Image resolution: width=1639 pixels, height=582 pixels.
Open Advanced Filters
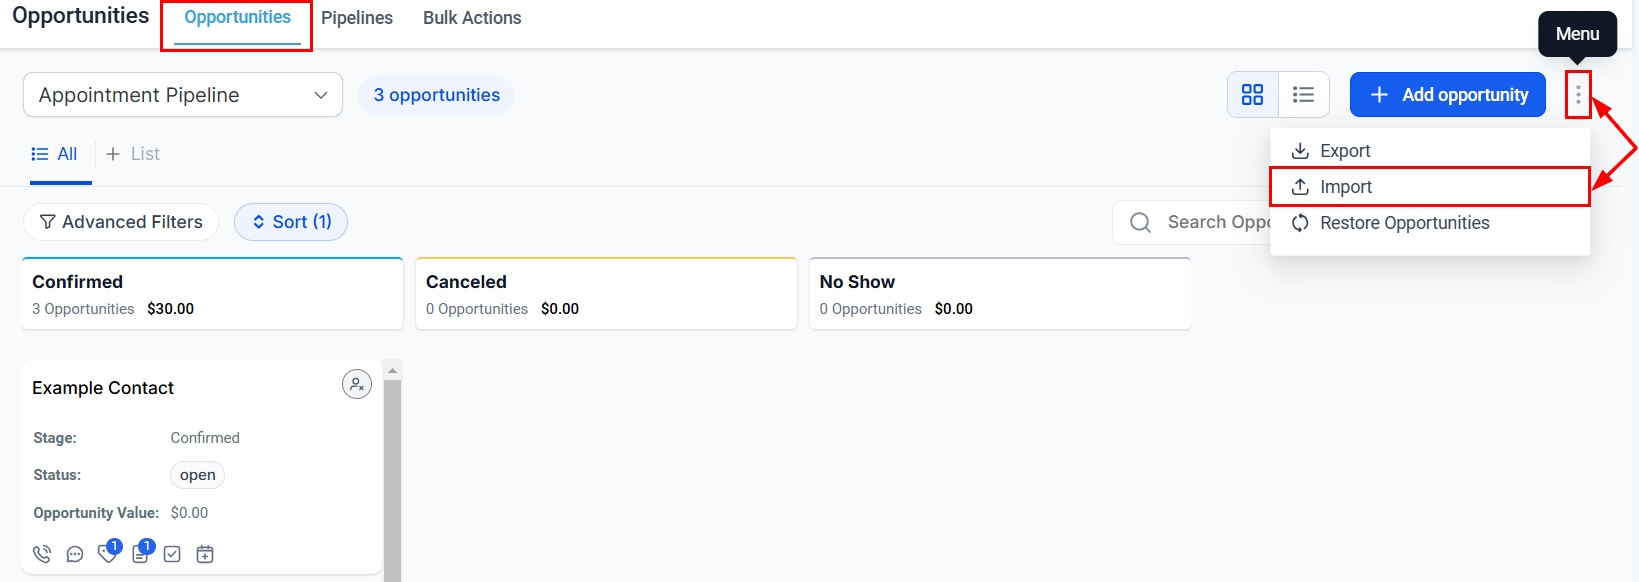[x=121, y=222]
